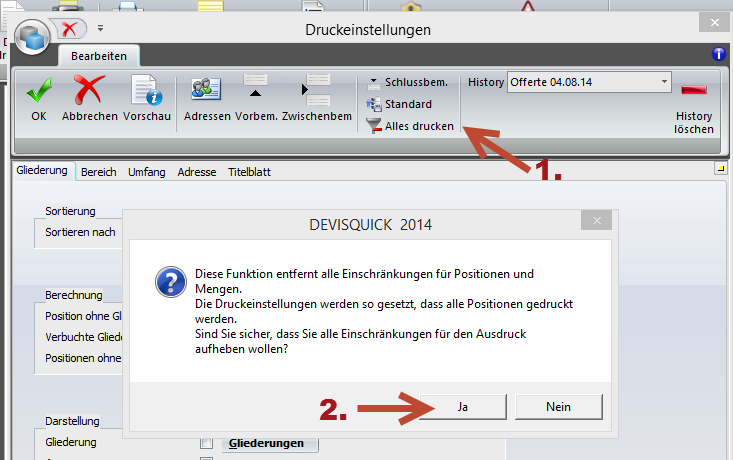Switch to the Adresse tab
This screenshot has height=460, width=733.
click(197, 172)
